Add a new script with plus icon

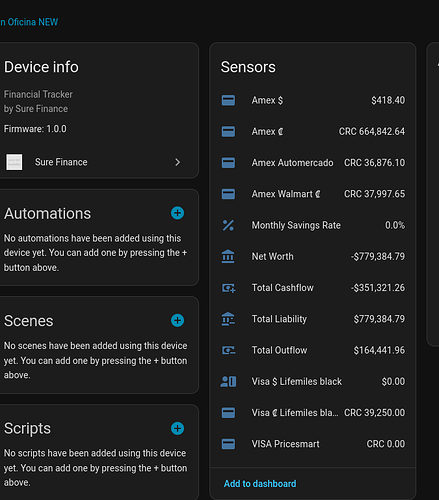click(x=177, y=428)
